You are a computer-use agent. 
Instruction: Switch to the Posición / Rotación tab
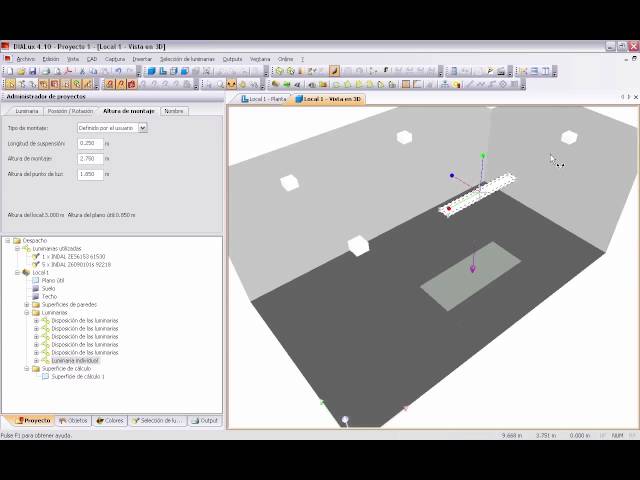(70, 111)
